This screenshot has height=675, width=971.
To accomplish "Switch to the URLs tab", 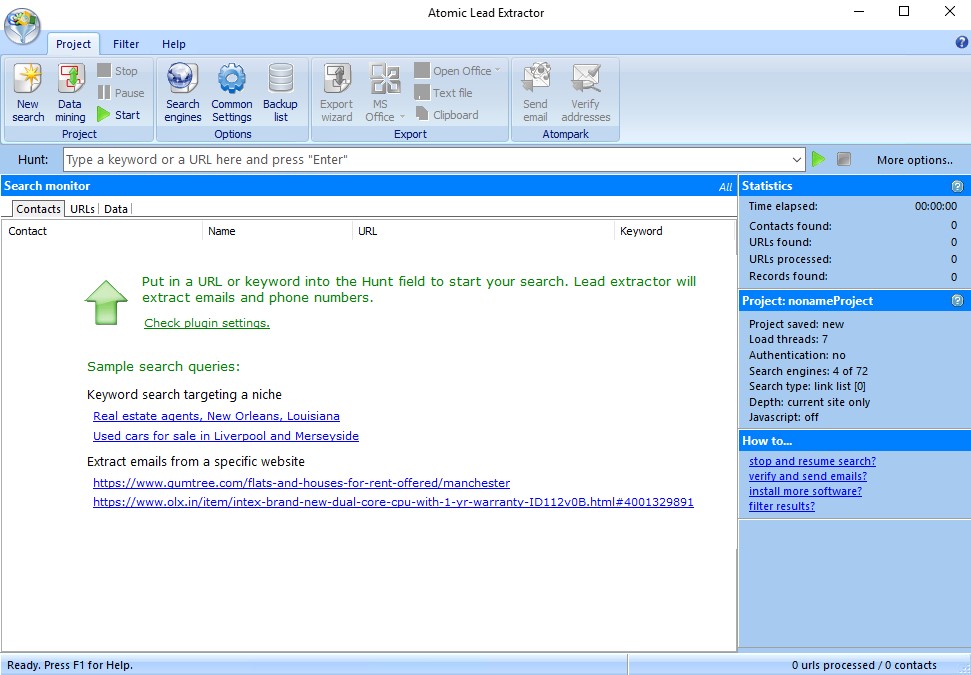I will click(83, 209).
